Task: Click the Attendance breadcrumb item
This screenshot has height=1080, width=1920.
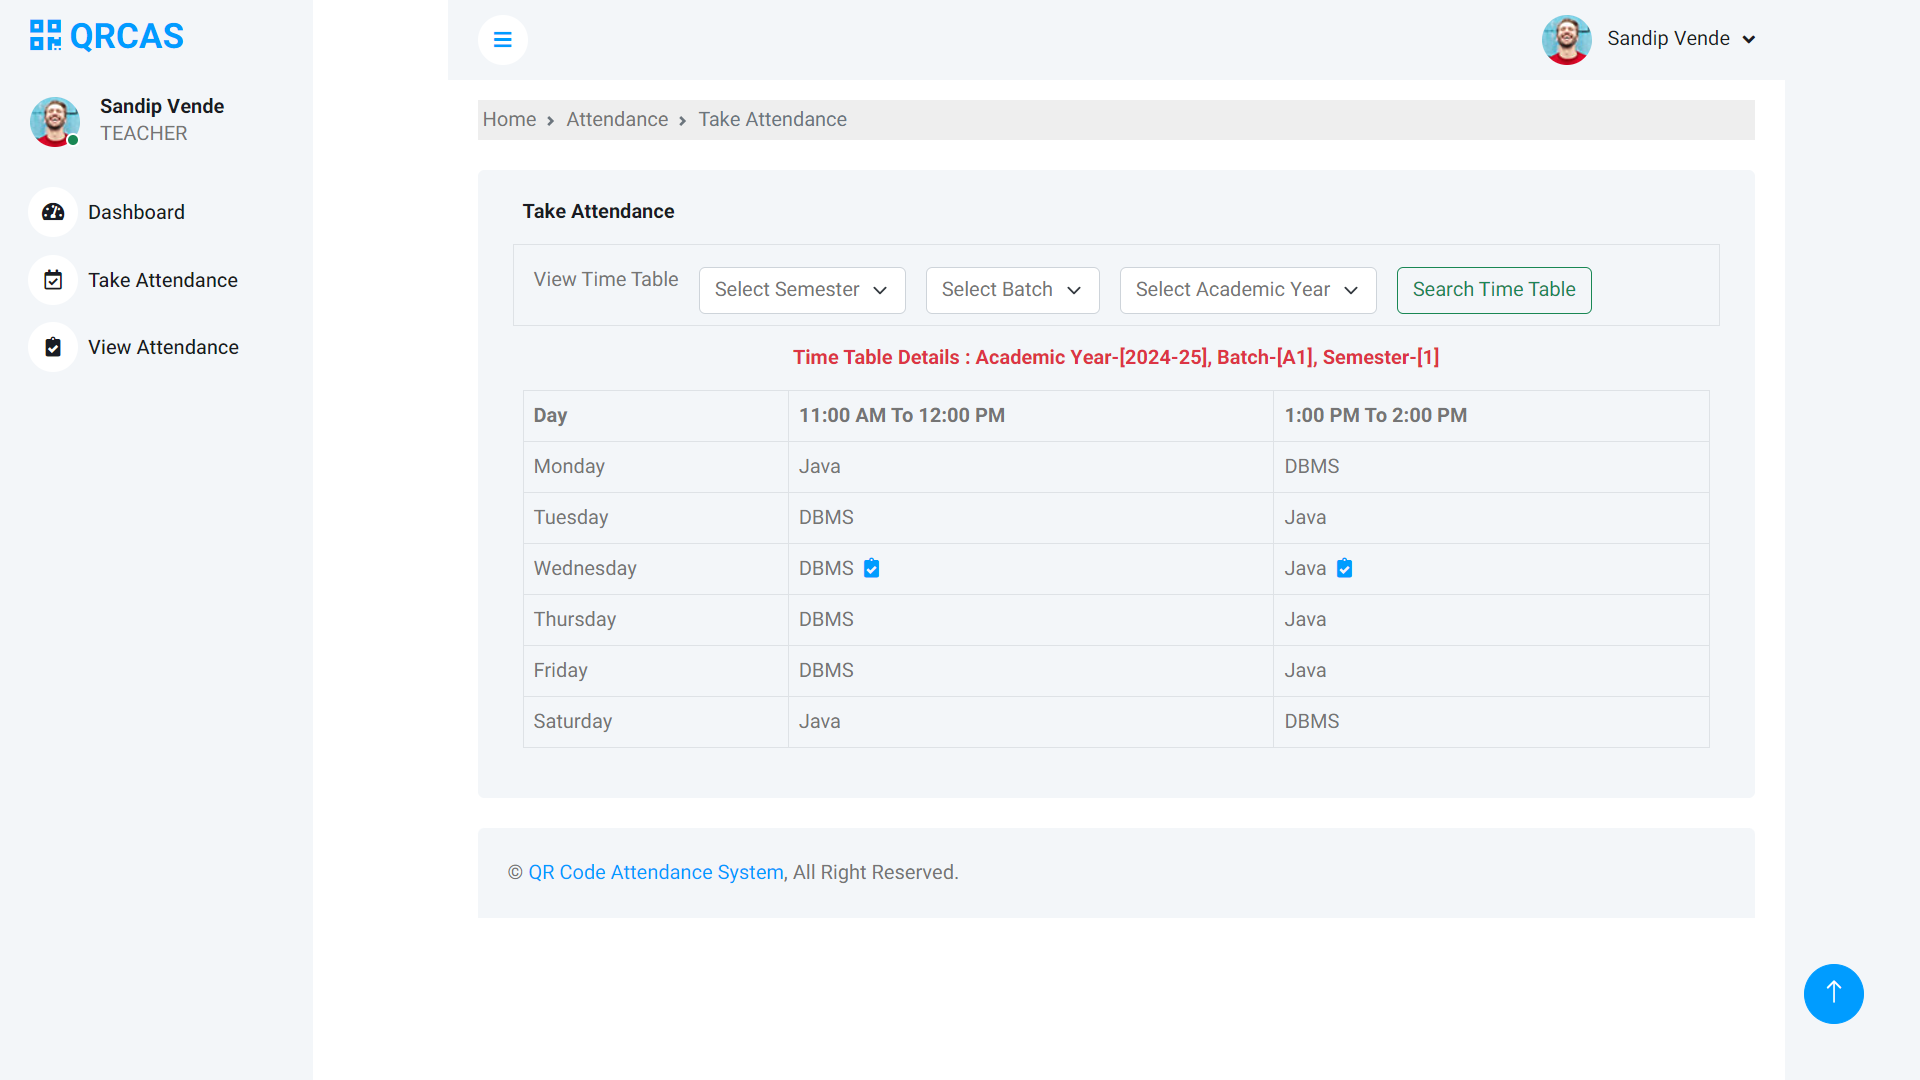Action: pyautogui.click(x=616, y=119)
